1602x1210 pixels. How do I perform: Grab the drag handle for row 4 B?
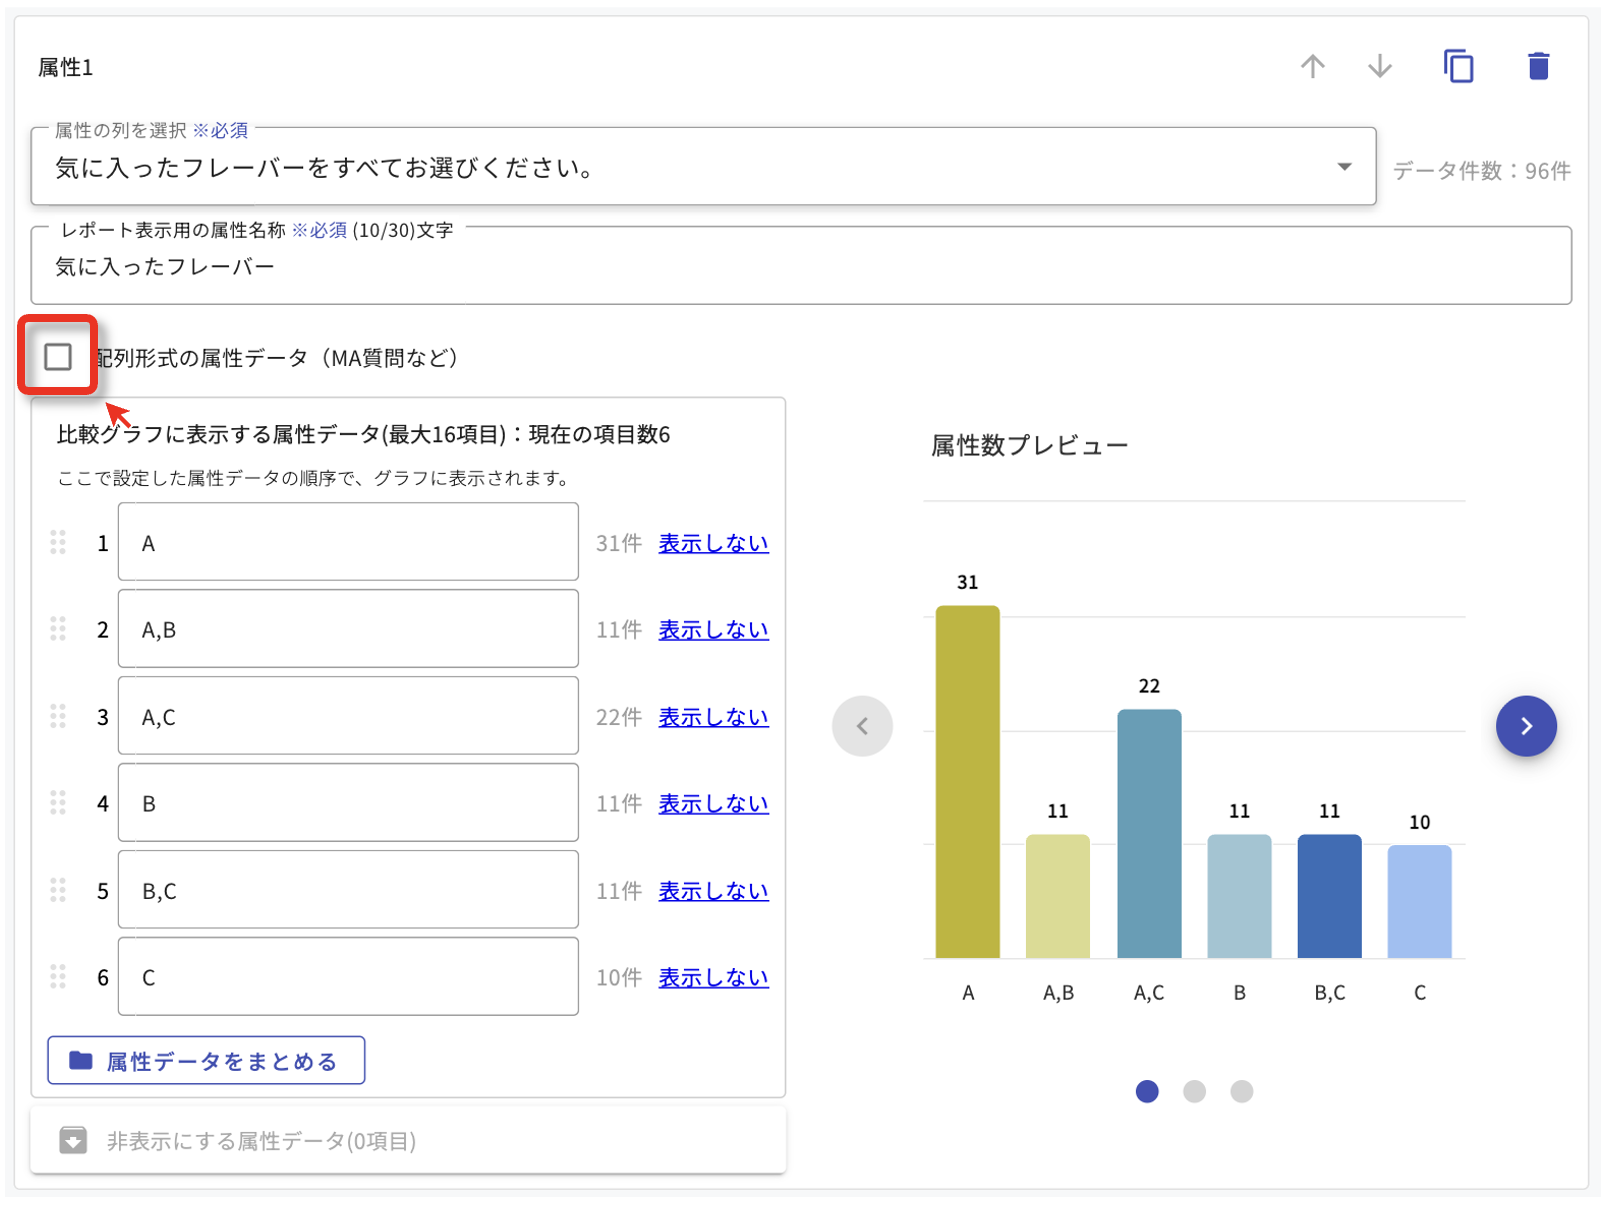tap(58, 803)
